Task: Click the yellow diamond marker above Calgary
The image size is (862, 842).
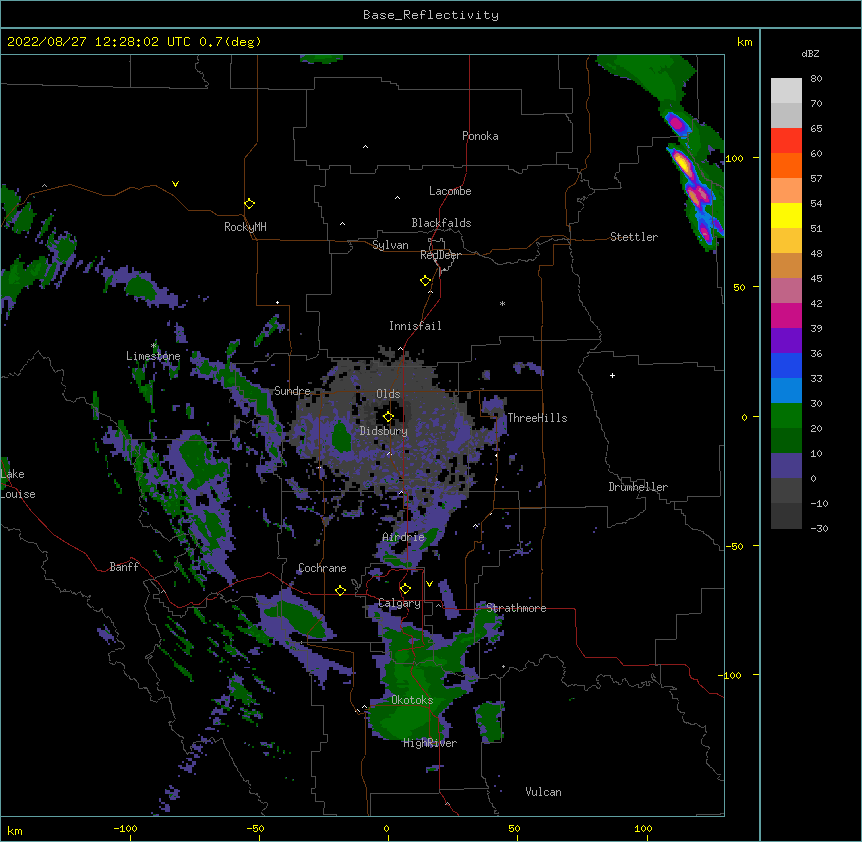Action: point(405,589)
